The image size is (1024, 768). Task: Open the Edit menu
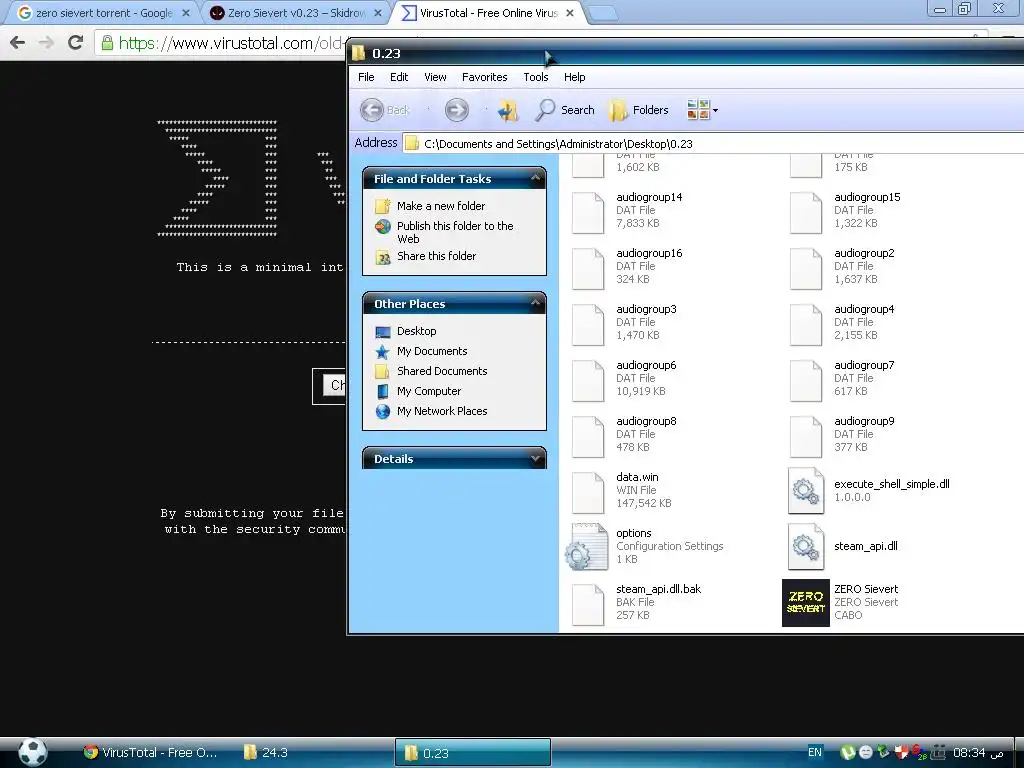[x=399, y=77]
